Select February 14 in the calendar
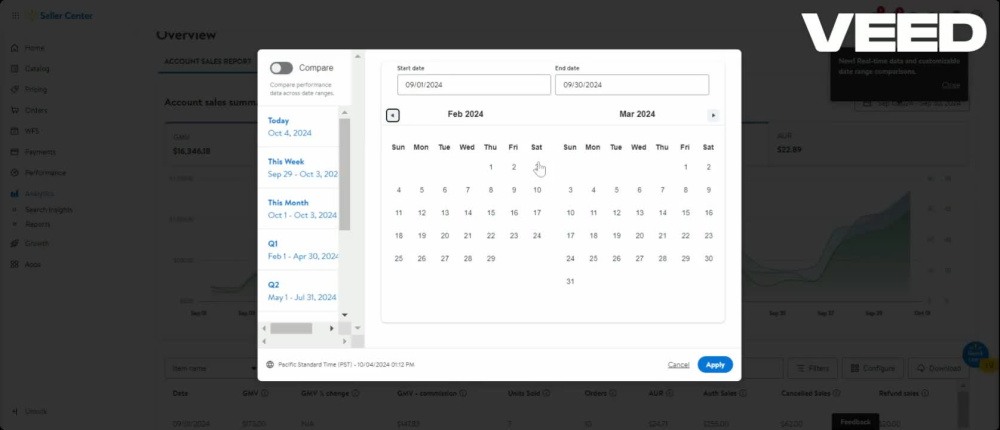1000x430 pixels. coord(467,213)
